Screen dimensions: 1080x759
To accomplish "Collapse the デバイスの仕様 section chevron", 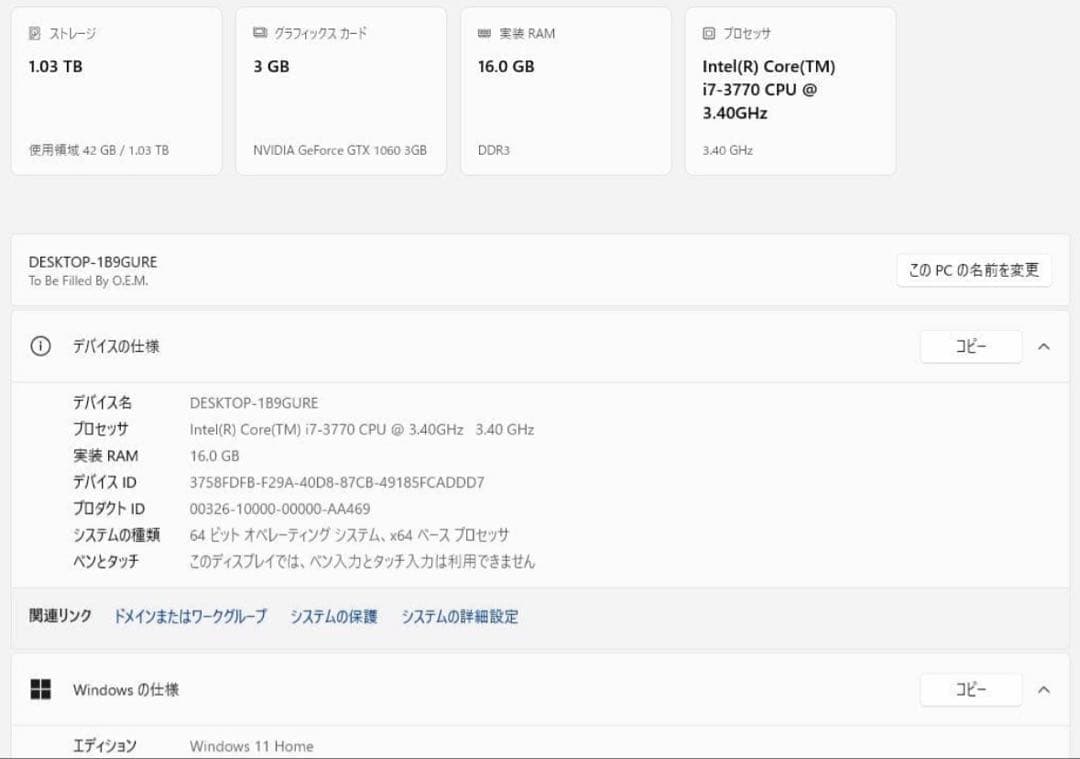I will (x=1044, y=346).
